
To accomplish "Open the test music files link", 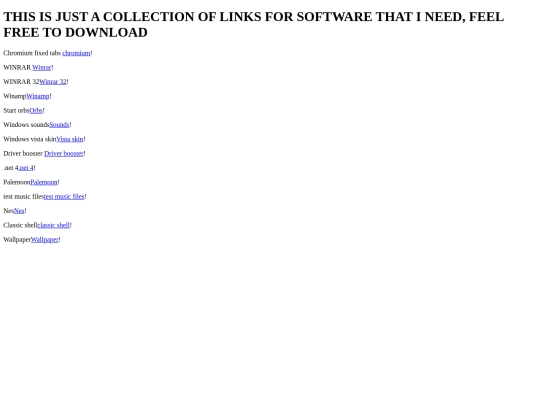I will tap(64, 197).
